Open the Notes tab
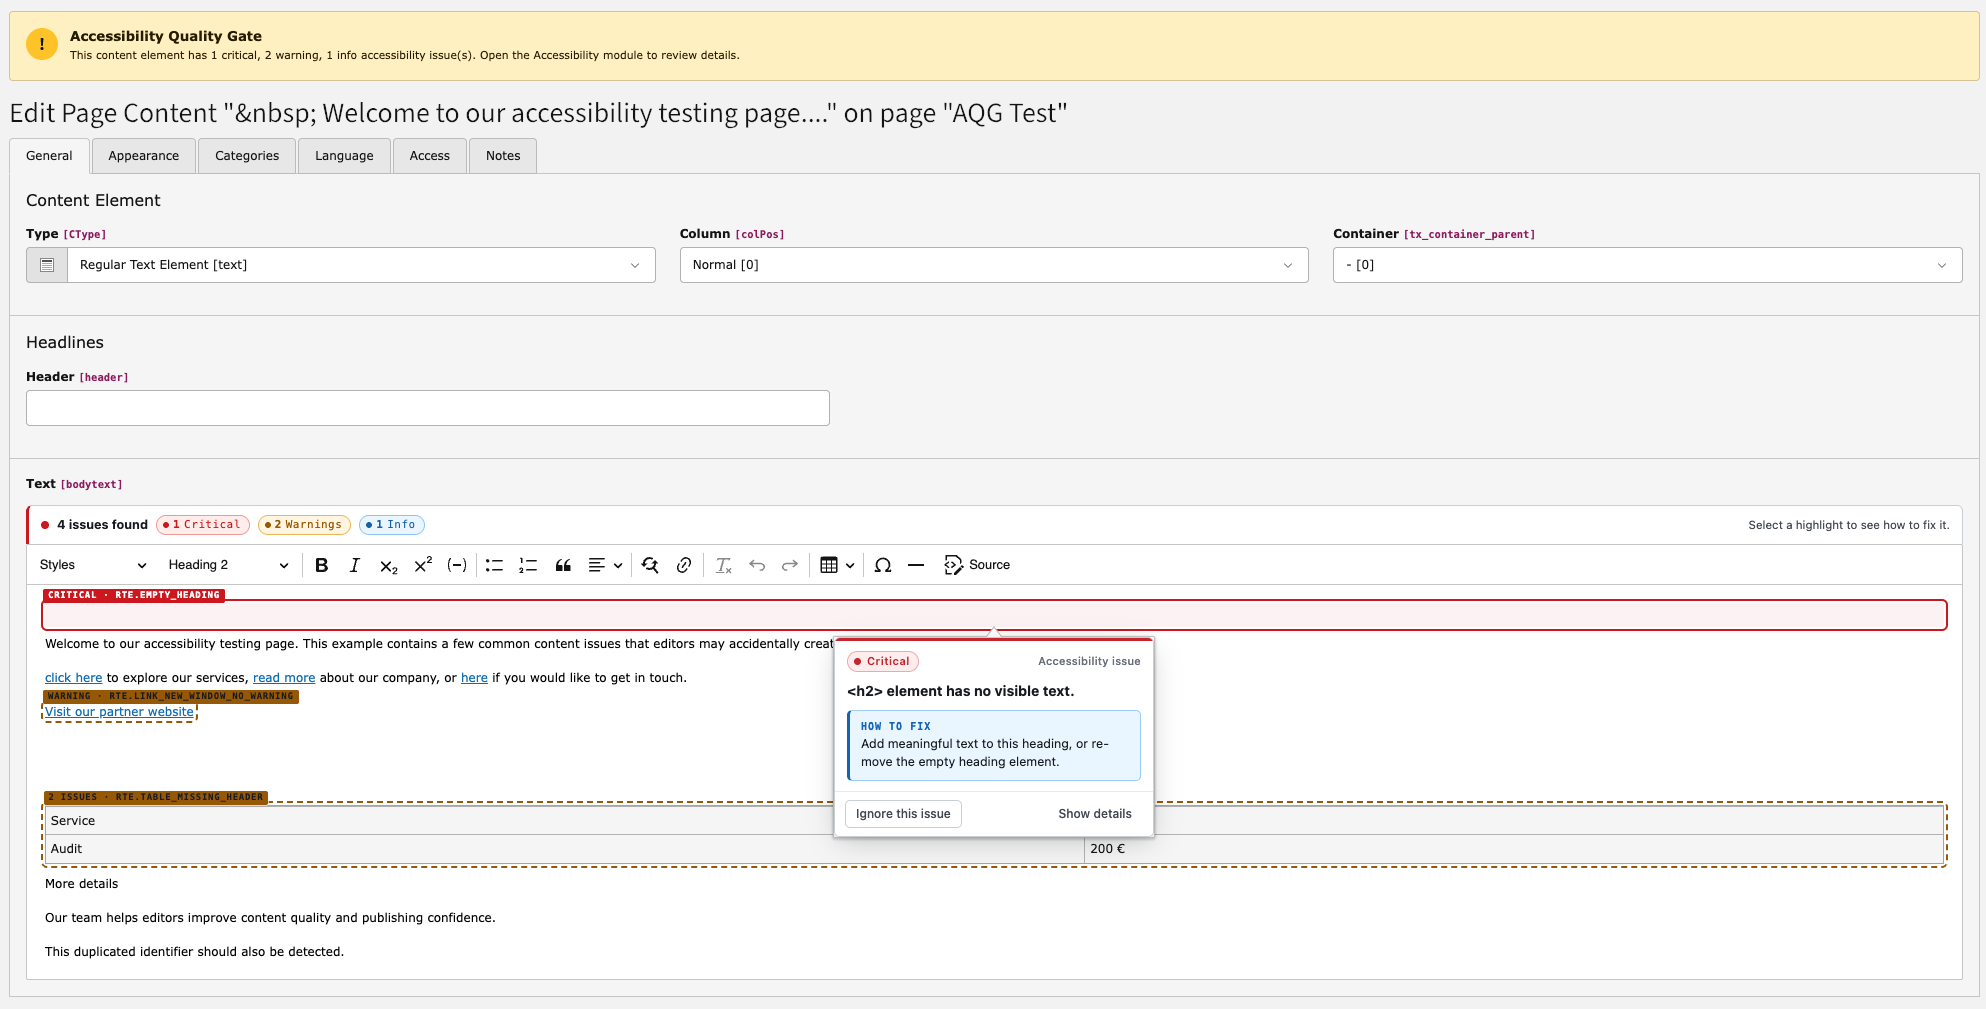 click(503, 156)
